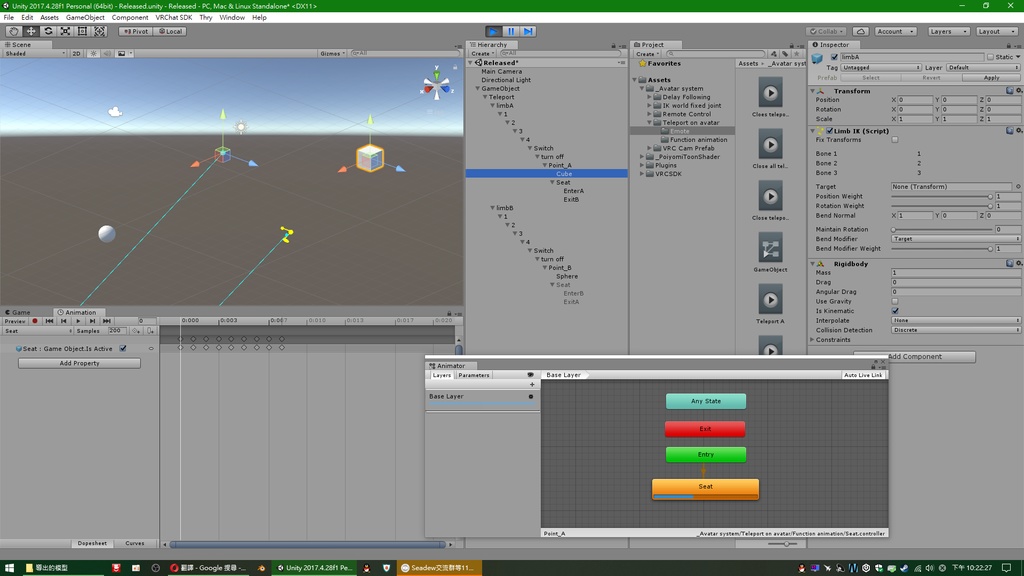Select the Scale tool
Viewport: 1024px width, 576px height.
65,31
